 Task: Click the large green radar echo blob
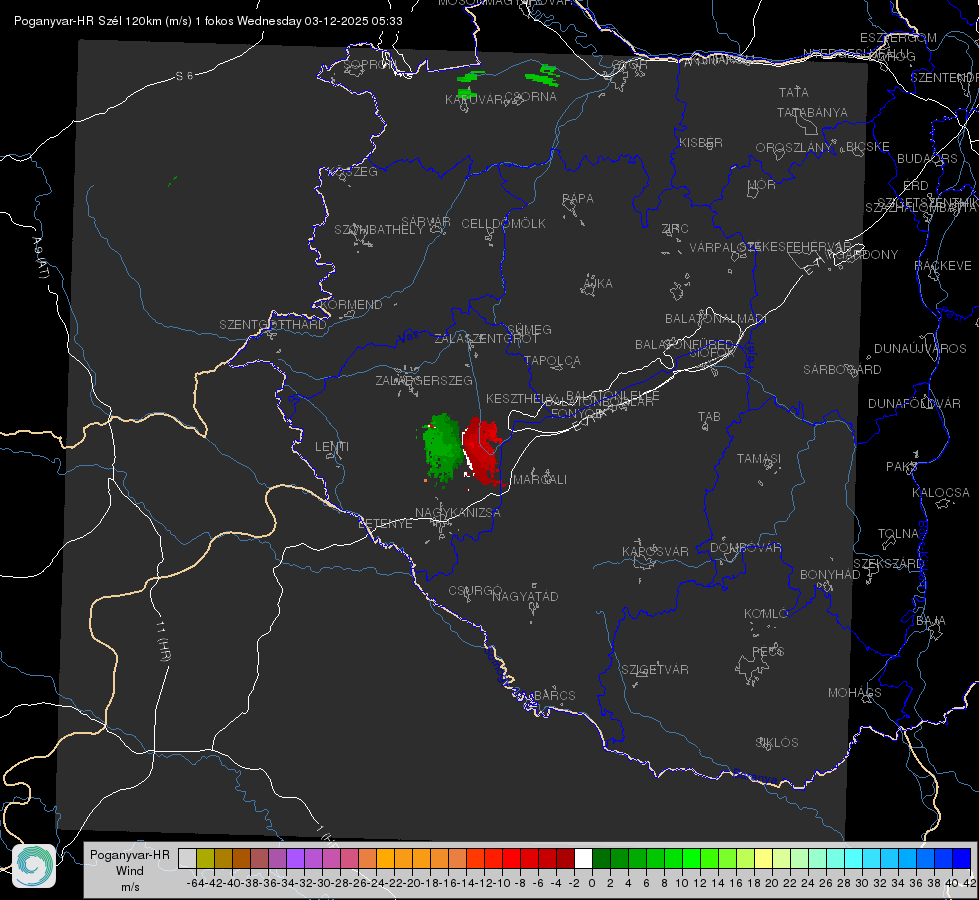(442, 447)
